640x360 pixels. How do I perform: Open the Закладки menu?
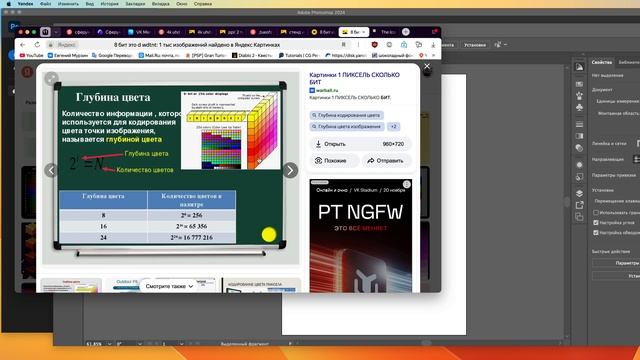[x=135, y=4]
